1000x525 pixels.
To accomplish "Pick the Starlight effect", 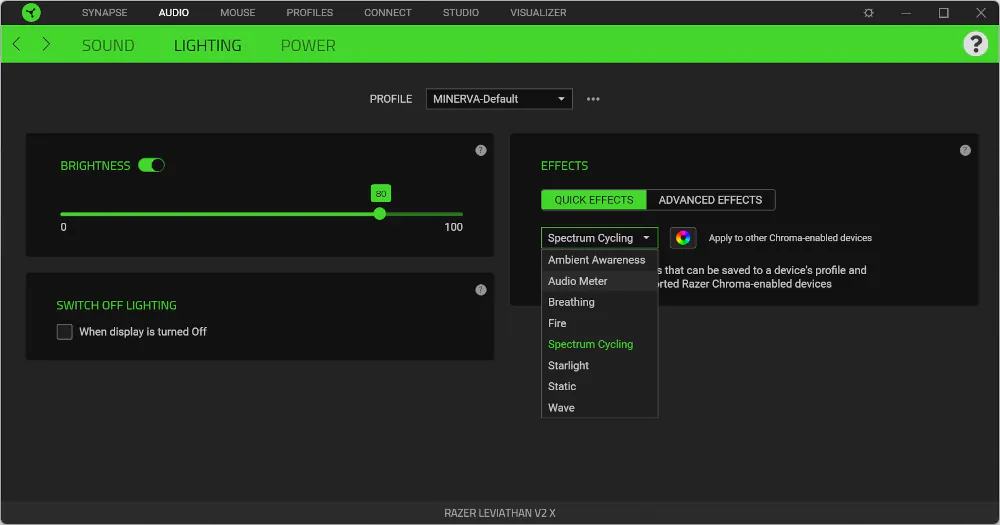I will tap(599, 365).
